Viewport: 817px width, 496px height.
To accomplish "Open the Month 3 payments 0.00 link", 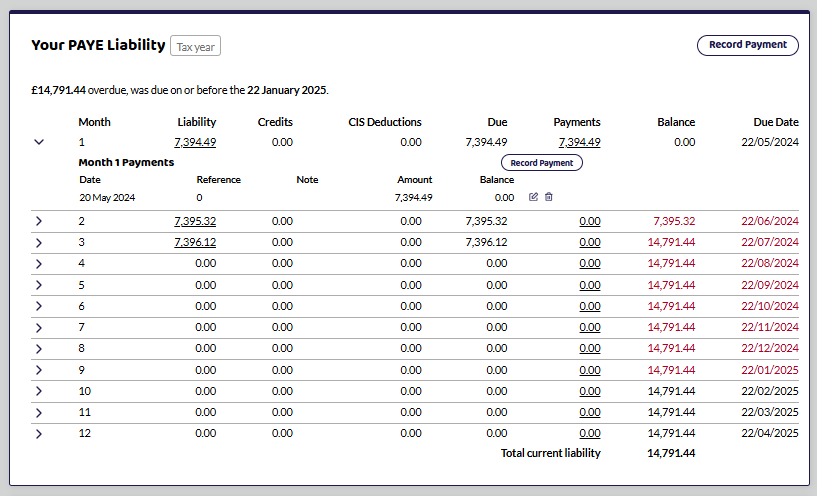I will click(590, 242).
